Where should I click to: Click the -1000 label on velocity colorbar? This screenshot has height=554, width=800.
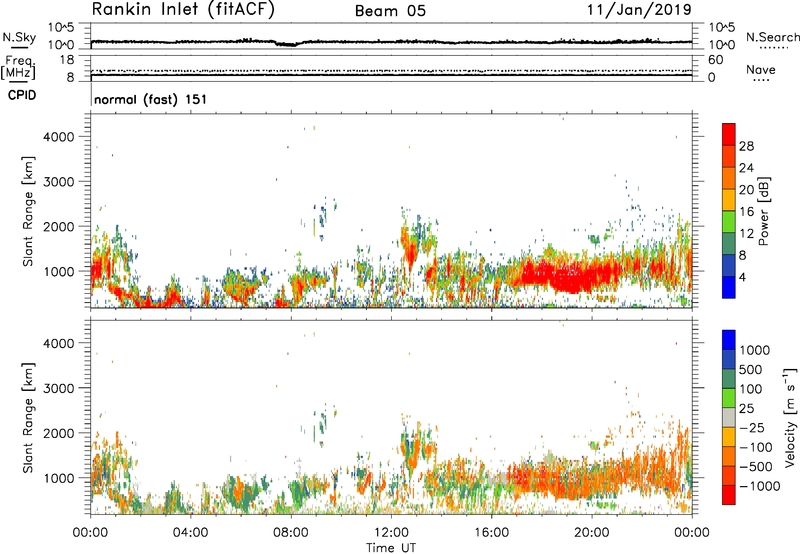(759, 486)
